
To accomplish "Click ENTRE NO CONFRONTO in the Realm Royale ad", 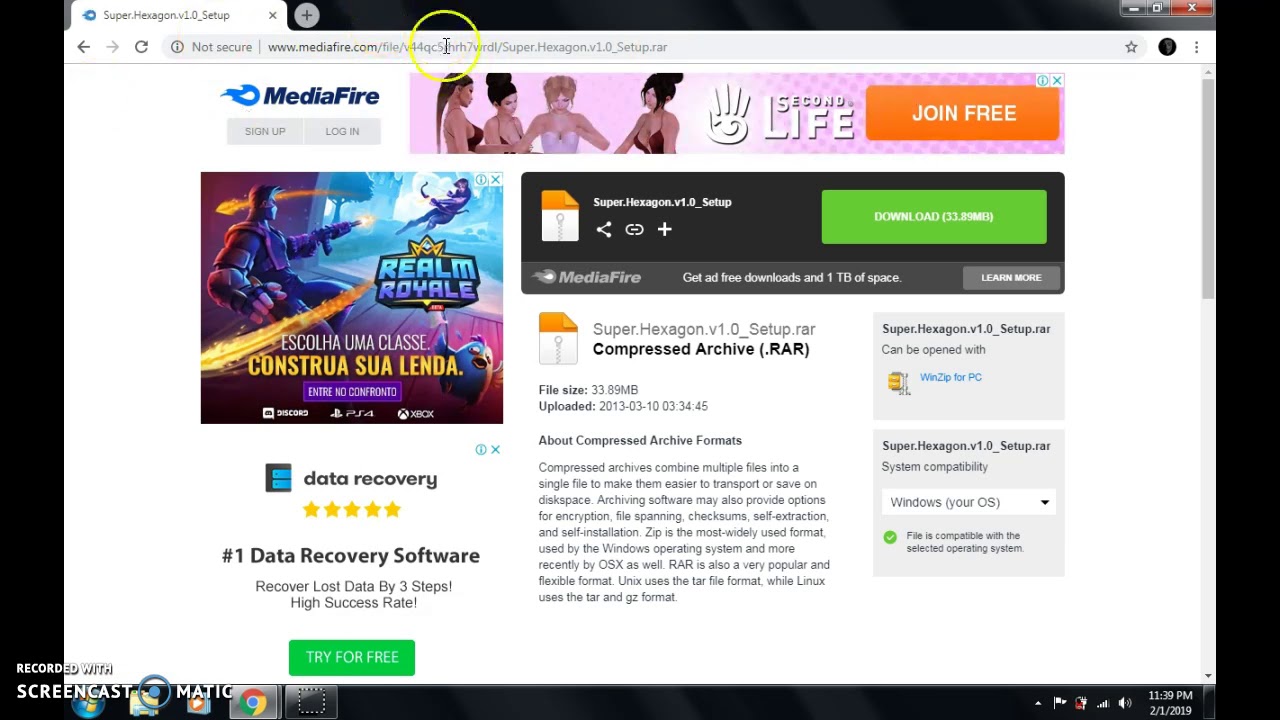I will click(353, 391).
